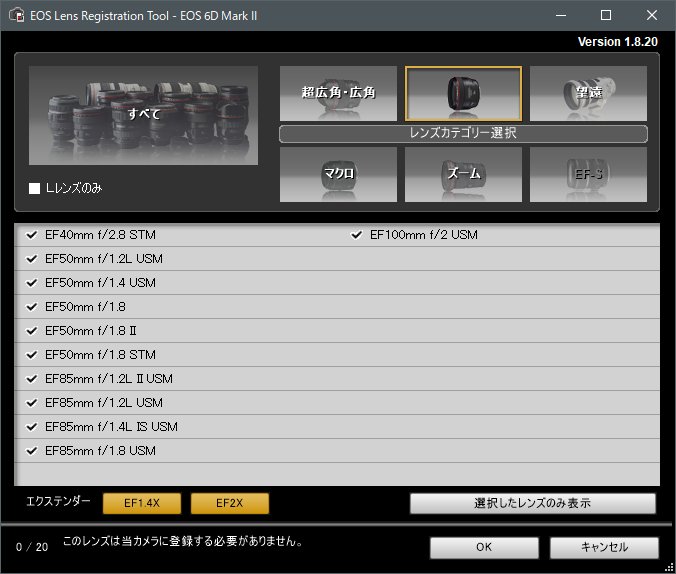Click the キャンセル button
Image resolution: width=676 pixels, height=574 pixels.
(604, 547)
